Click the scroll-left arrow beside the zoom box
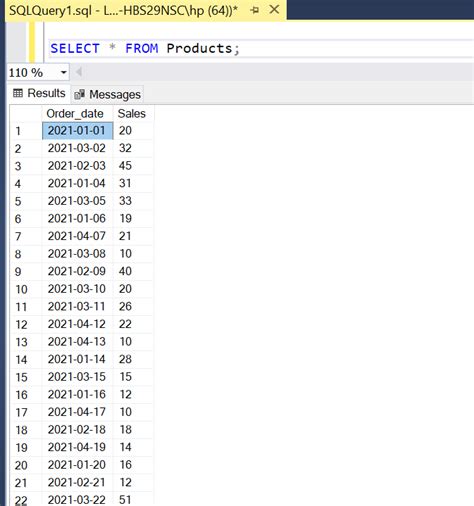 [79, 72]
